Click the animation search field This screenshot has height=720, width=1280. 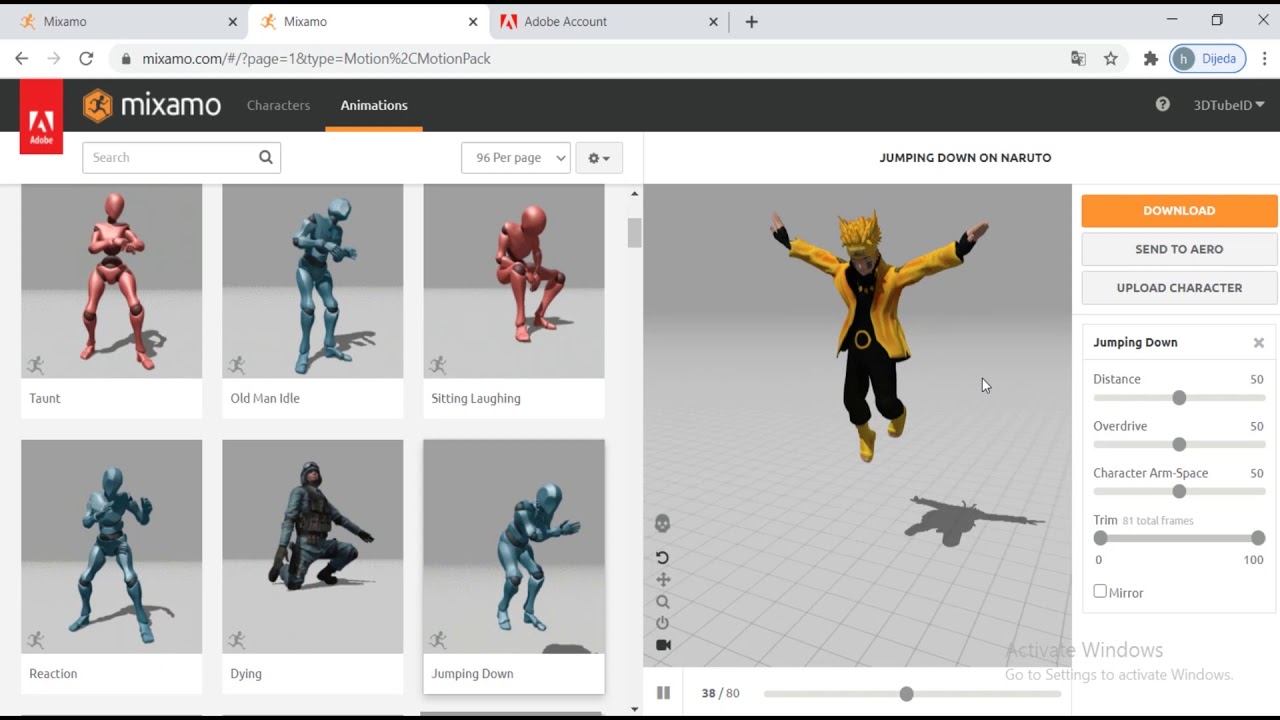click(x=181, y=157)
